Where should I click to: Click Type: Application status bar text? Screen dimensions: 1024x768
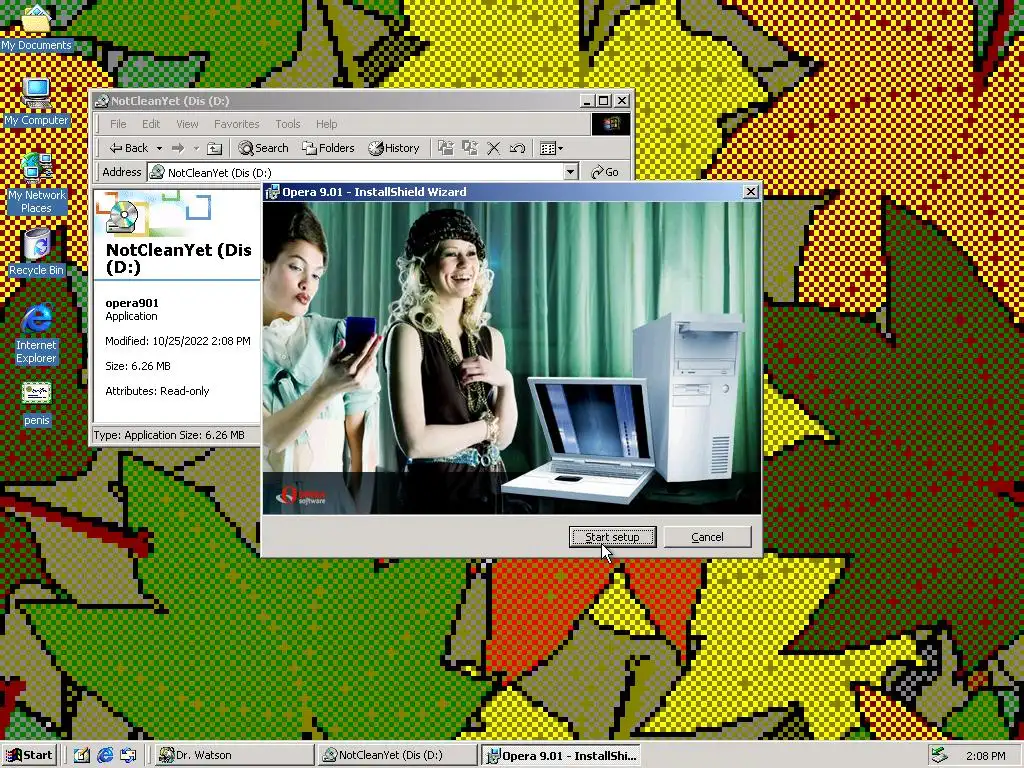[x=168, y=435]
